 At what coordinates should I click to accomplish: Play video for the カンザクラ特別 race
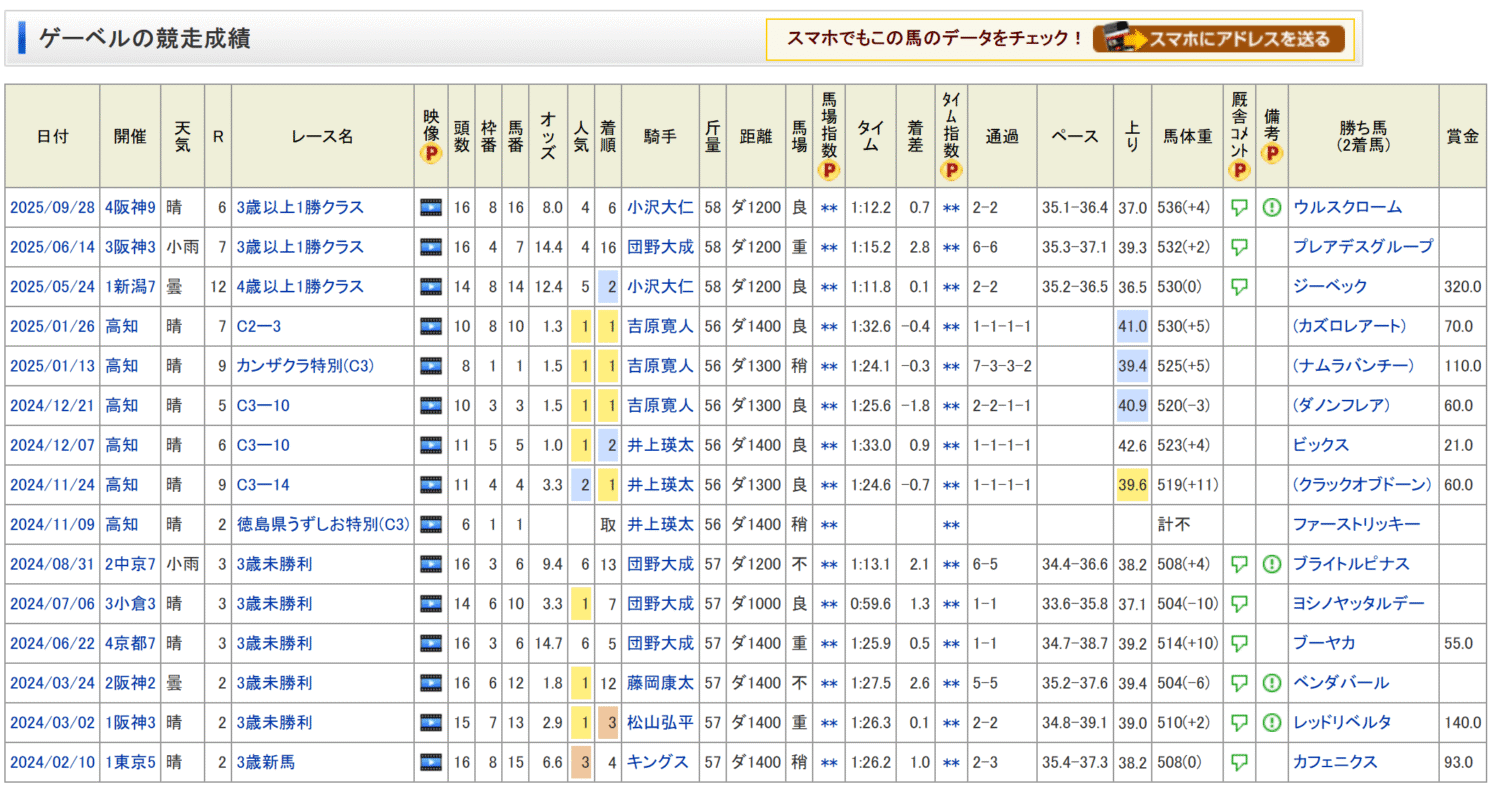430,366
